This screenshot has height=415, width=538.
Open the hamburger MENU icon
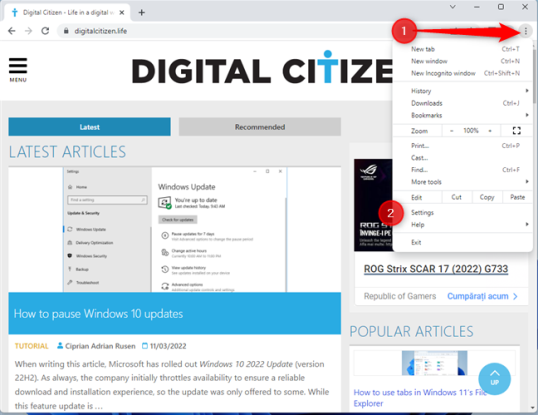pos(18,70)
